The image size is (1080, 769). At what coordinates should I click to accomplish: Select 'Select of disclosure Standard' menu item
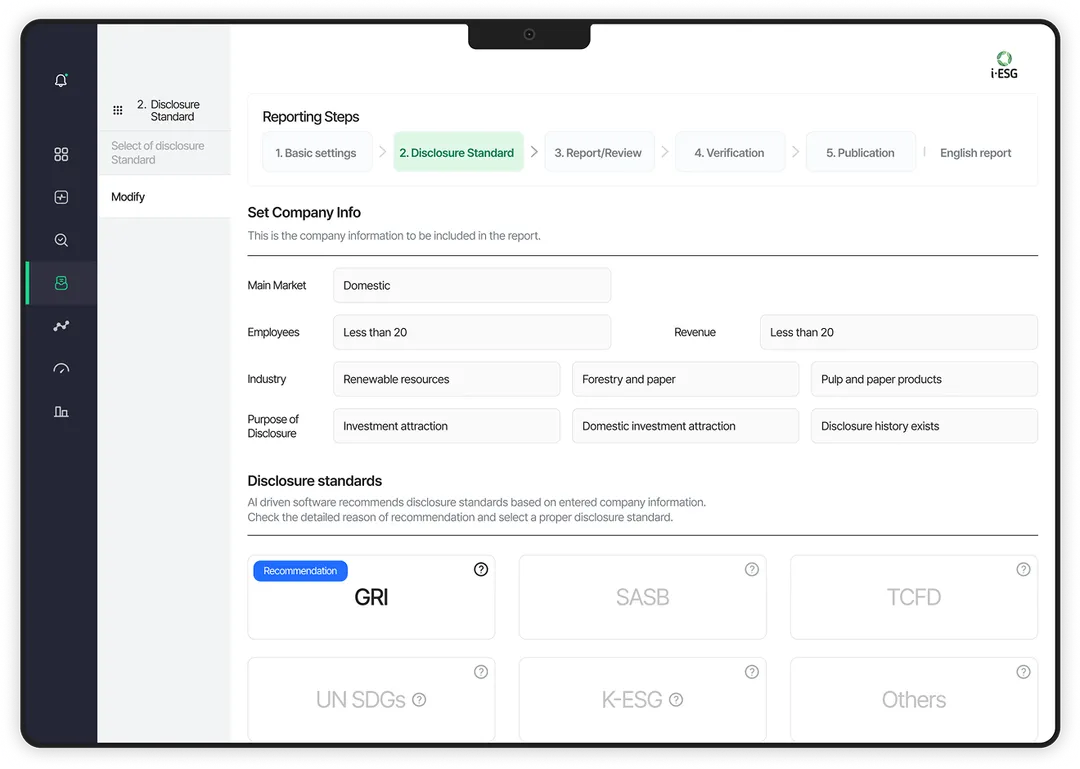164,153
